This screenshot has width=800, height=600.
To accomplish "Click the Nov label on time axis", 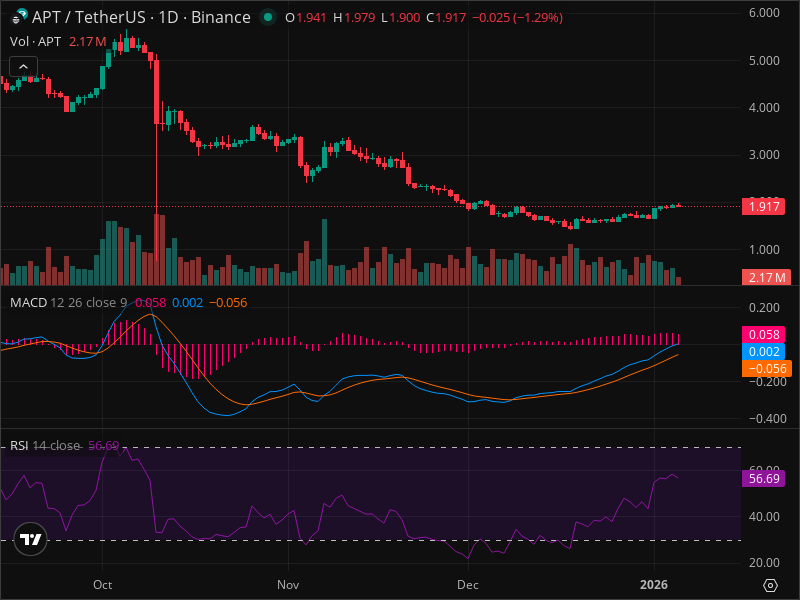I will tap(288, 585).
